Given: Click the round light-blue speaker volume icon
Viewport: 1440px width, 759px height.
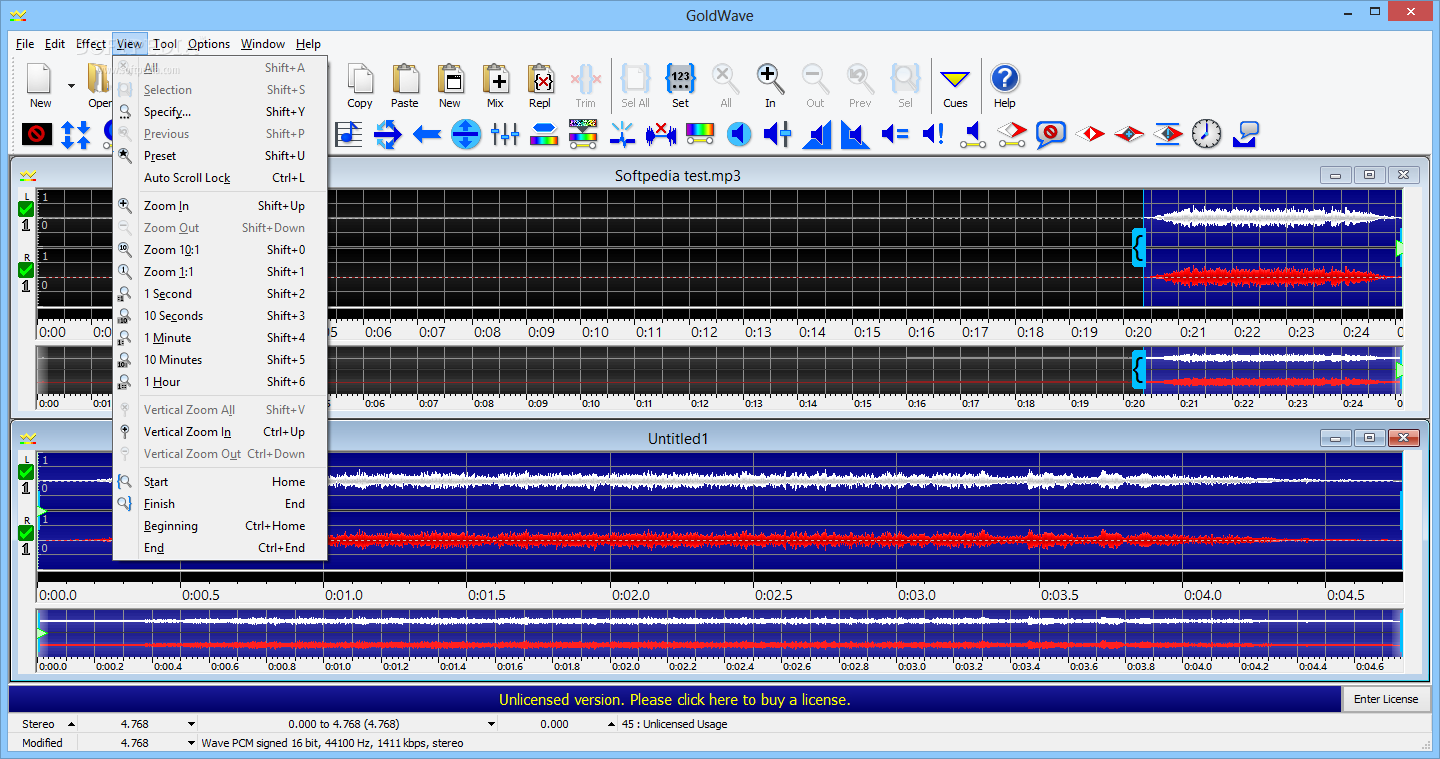Looking at the screenshot, I should pyautogui.click(x=739, y=134).
